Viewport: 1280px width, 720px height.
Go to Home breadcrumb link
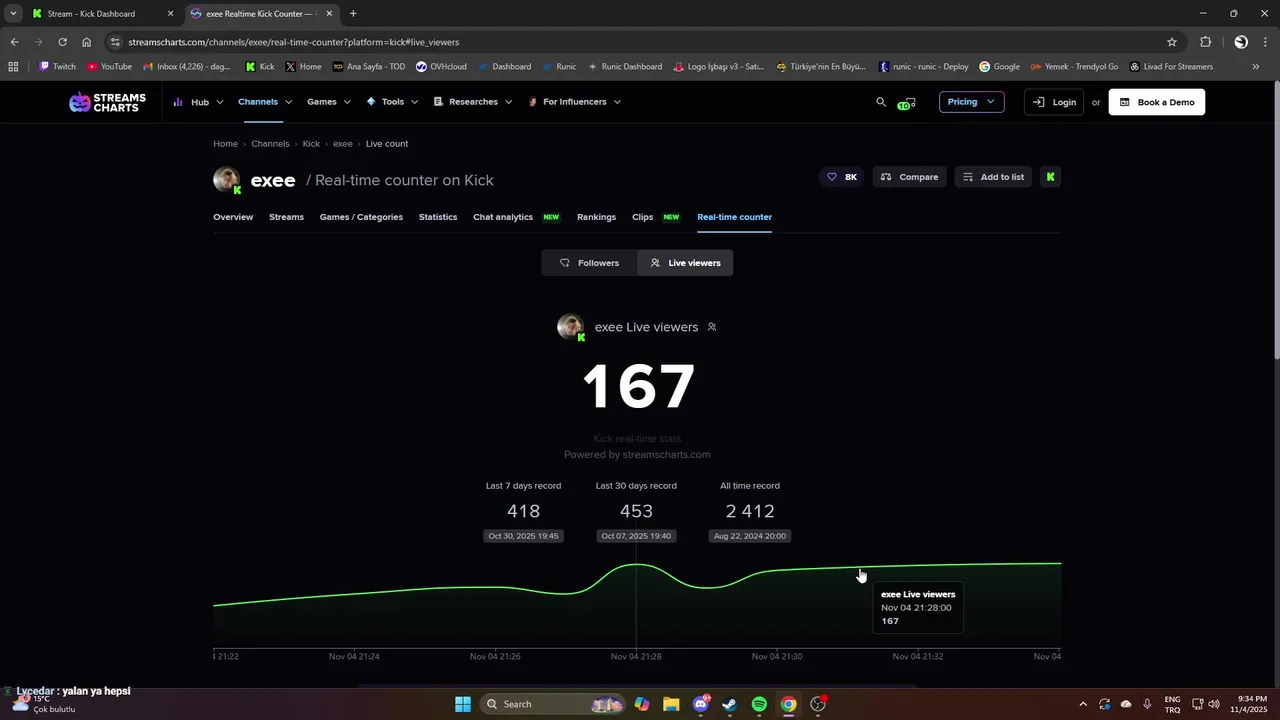click(225, 144)
